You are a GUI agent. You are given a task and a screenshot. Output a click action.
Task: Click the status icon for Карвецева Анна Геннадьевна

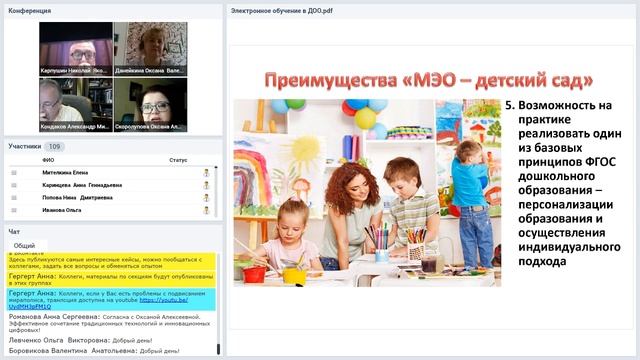[207, 185]
